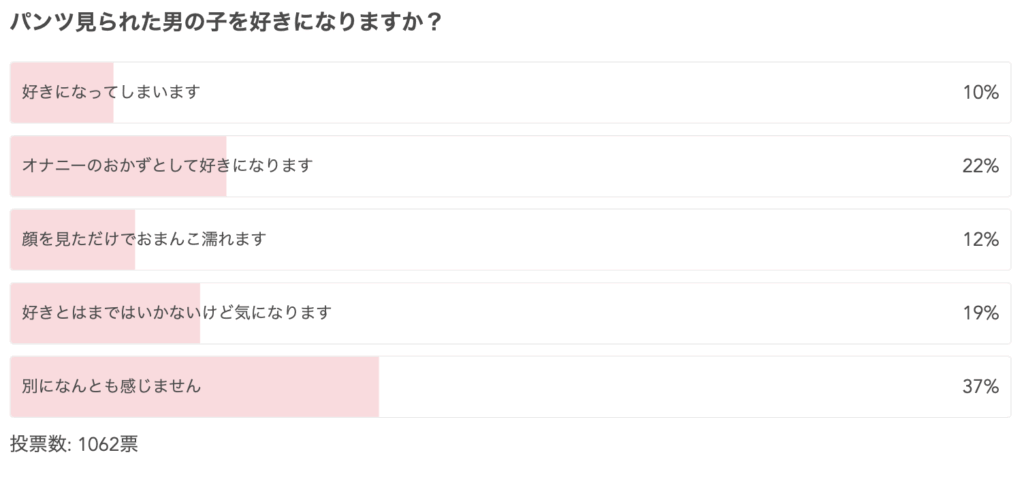Click the 19% percentage value
1024x489 pixels.
tap(980, 314)
